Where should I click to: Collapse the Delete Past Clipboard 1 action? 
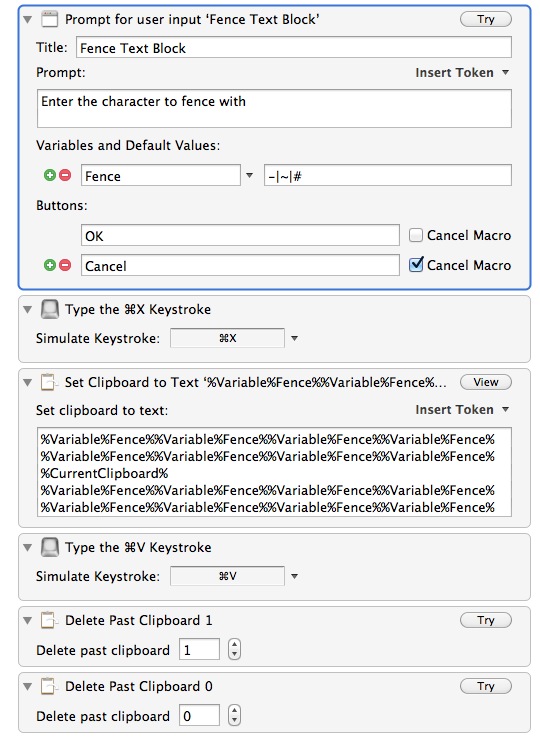(x=27, y=620)
